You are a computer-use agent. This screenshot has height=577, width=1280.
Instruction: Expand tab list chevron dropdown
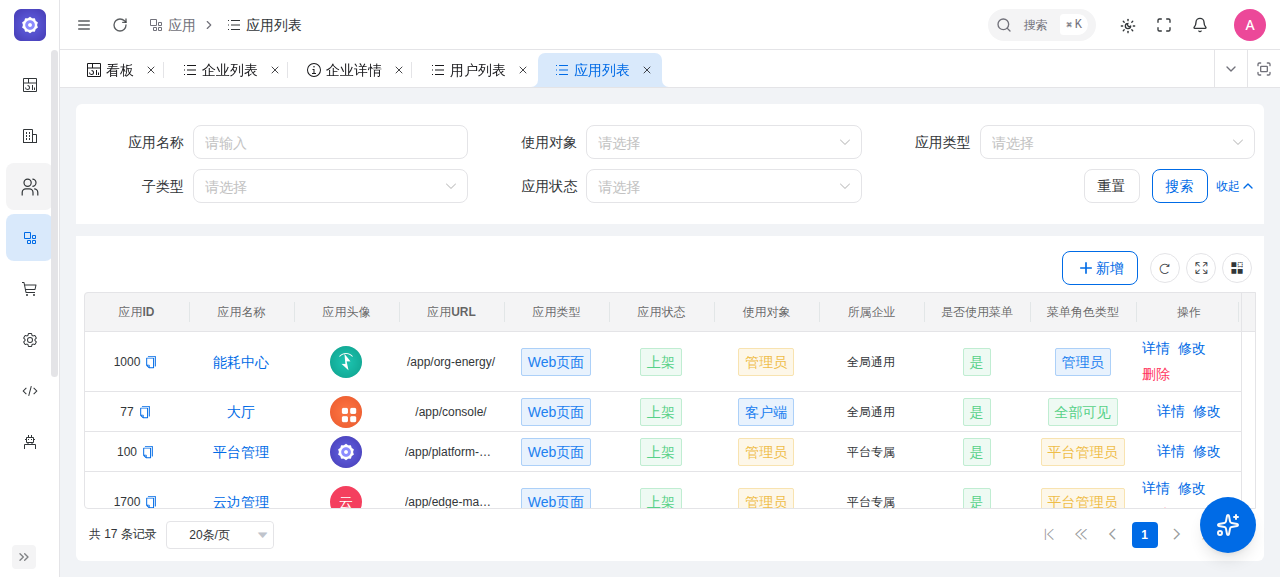(x=1231, y=69)
